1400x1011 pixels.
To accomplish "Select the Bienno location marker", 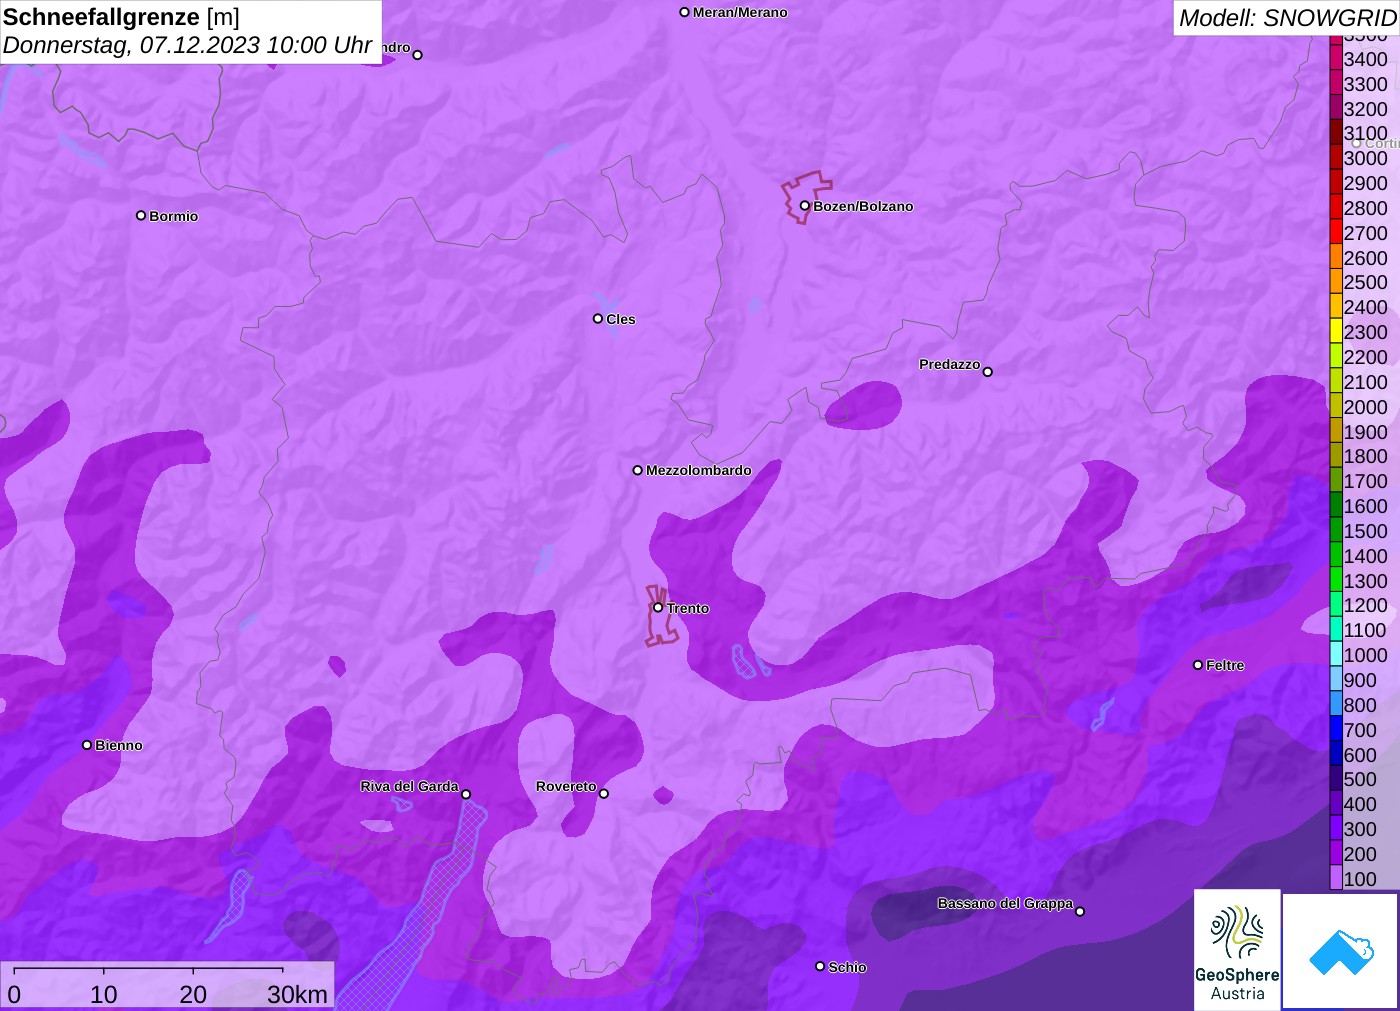I will pyautogui.click(x=87, y=745).
